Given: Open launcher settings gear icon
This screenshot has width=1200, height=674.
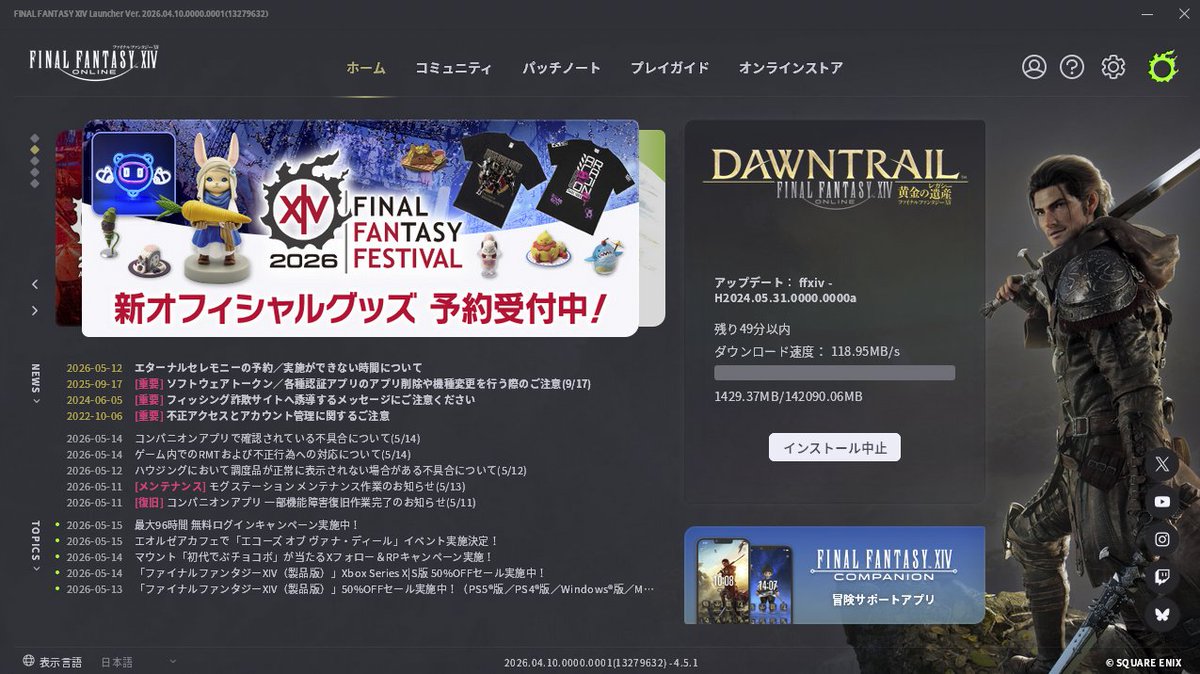Looking at the screenshot, I should tap(1113, 67).
